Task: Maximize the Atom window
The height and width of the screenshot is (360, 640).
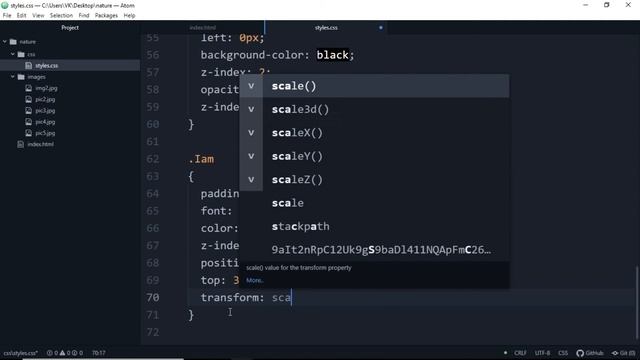Action: [x=607, y=5]
